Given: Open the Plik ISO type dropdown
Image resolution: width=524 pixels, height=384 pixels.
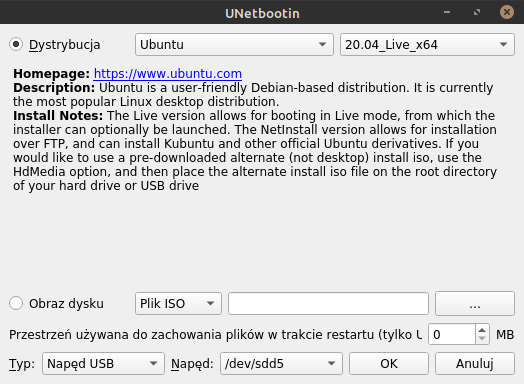Looking at the screenshot, I should (178, 303).
